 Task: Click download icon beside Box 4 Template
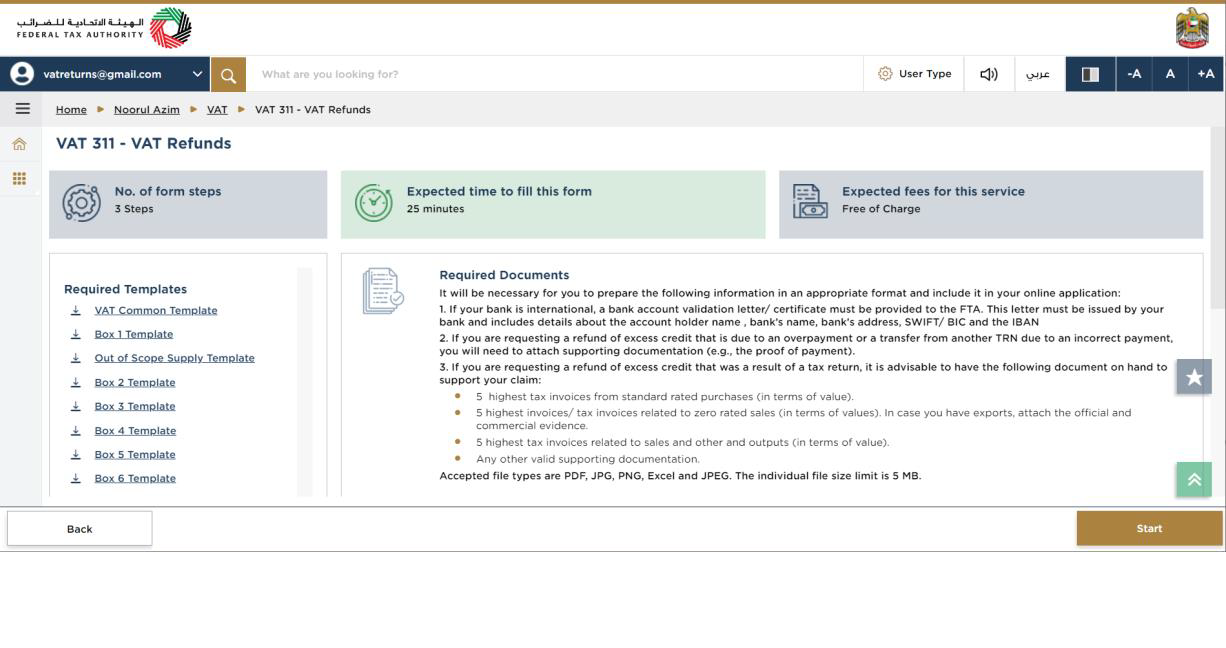pyautogui.click(x=76, y=430)
